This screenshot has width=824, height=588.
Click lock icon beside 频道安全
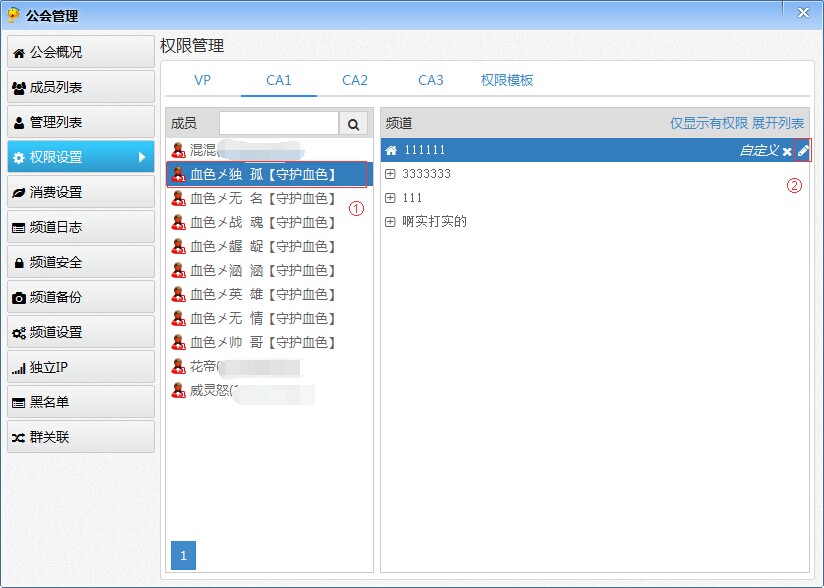pyautogui.click(x=19, y=263)
